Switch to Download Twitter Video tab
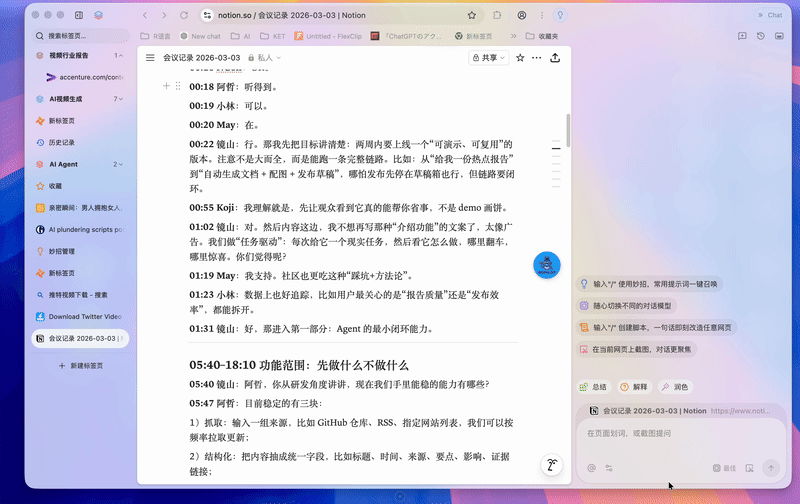Image resolution: width=800 pixels, height=504 pixels. 80,316
